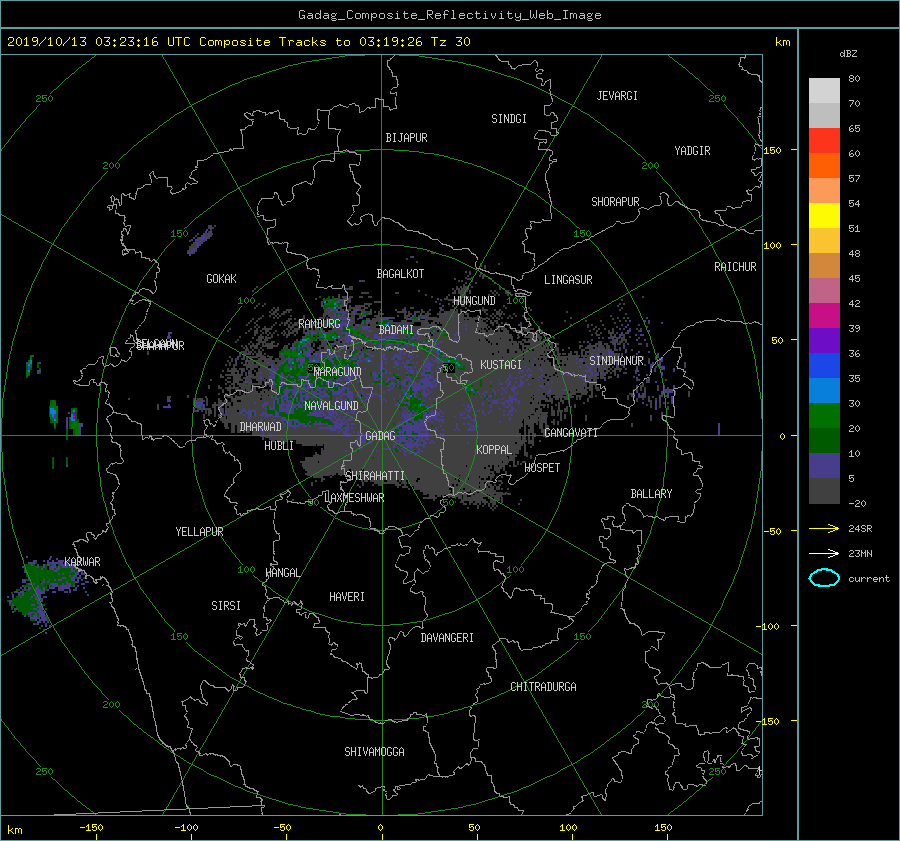Click the yellow 24SR arrow icon
Viewport: 900px width, 841px height.
pos(824,528)
